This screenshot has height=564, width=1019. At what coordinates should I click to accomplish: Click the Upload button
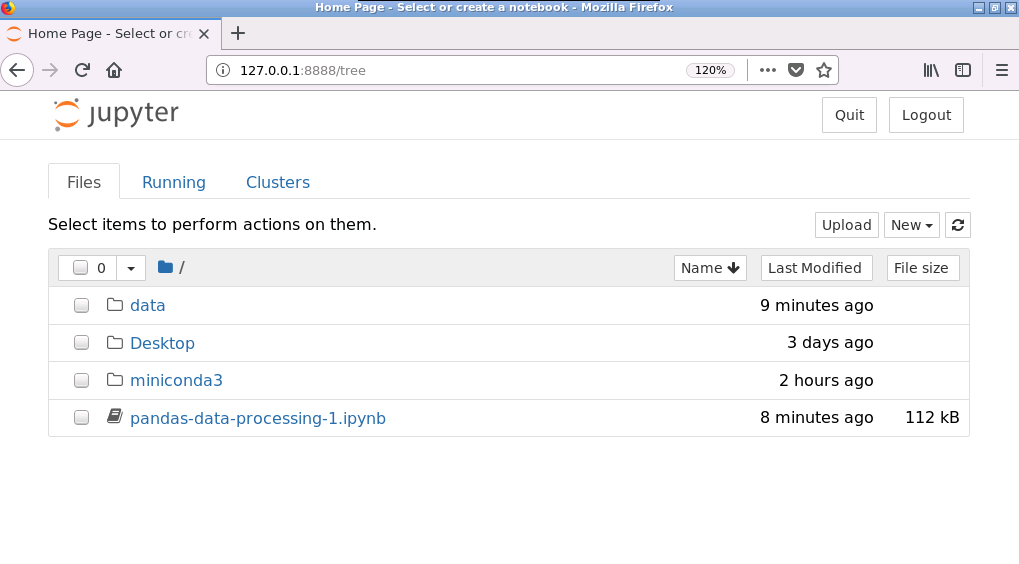click(846, 225)
